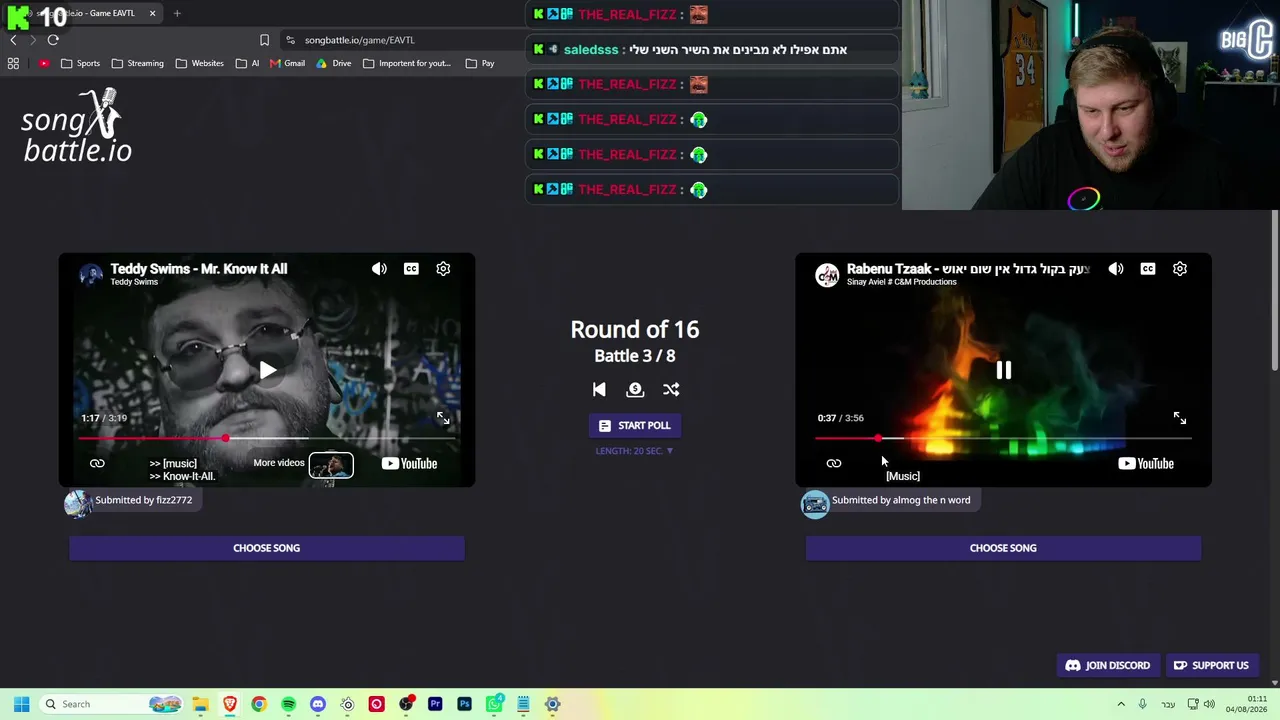1280x720 pixels.
Task: Pause the Rabenu Tzaak video
Action: 1003,371
